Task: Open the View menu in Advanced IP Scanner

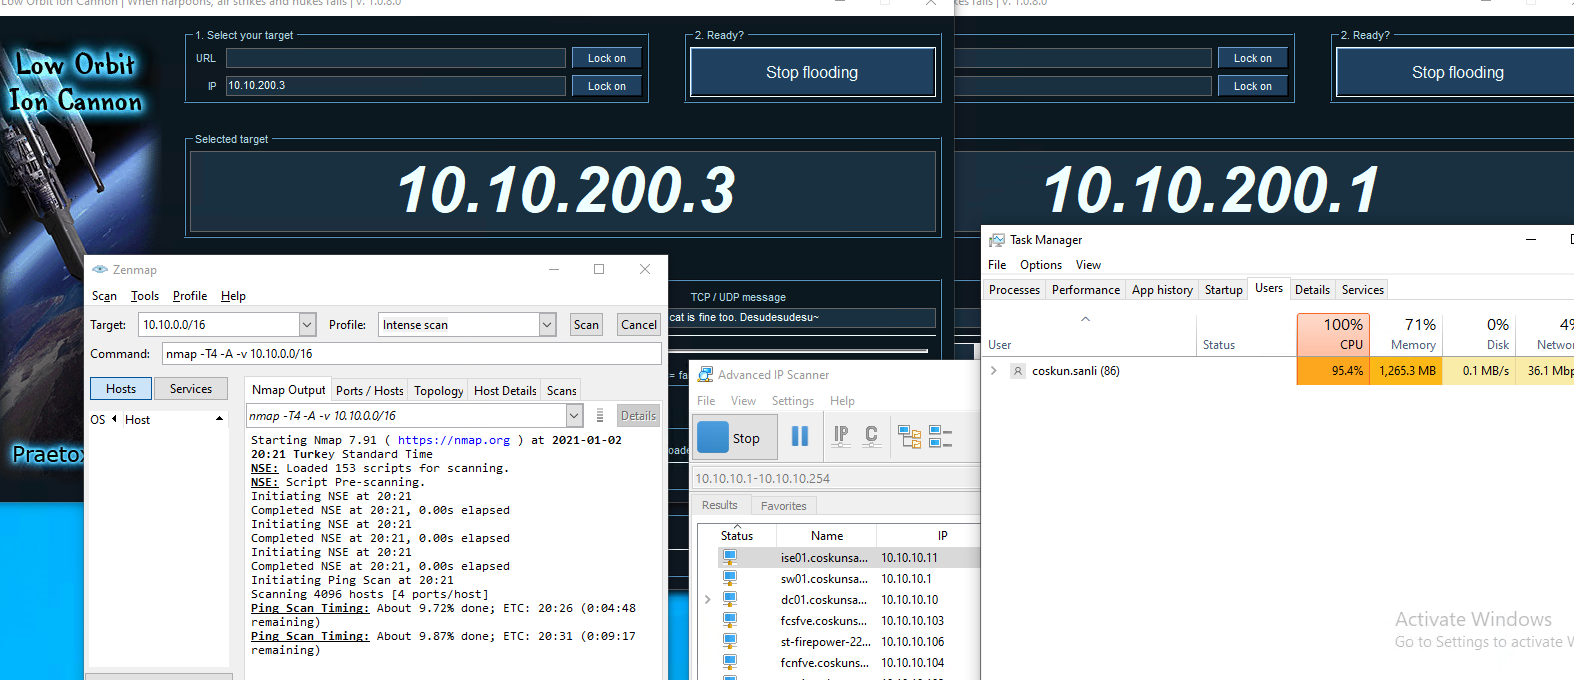Action: tap(743, 401)
